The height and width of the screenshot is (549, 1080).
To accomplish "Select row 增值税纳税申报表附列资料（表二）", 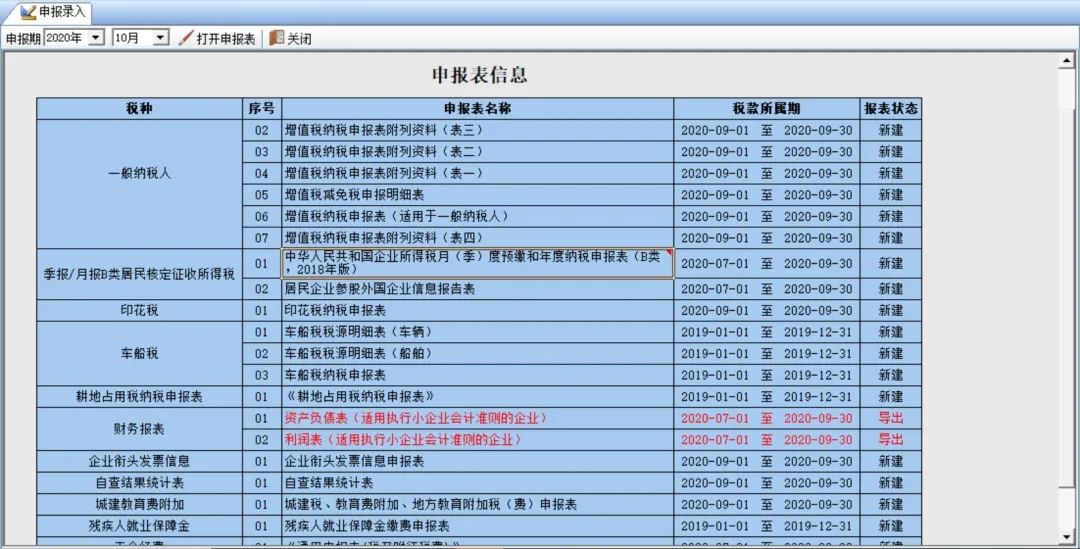I will [477, 152].
